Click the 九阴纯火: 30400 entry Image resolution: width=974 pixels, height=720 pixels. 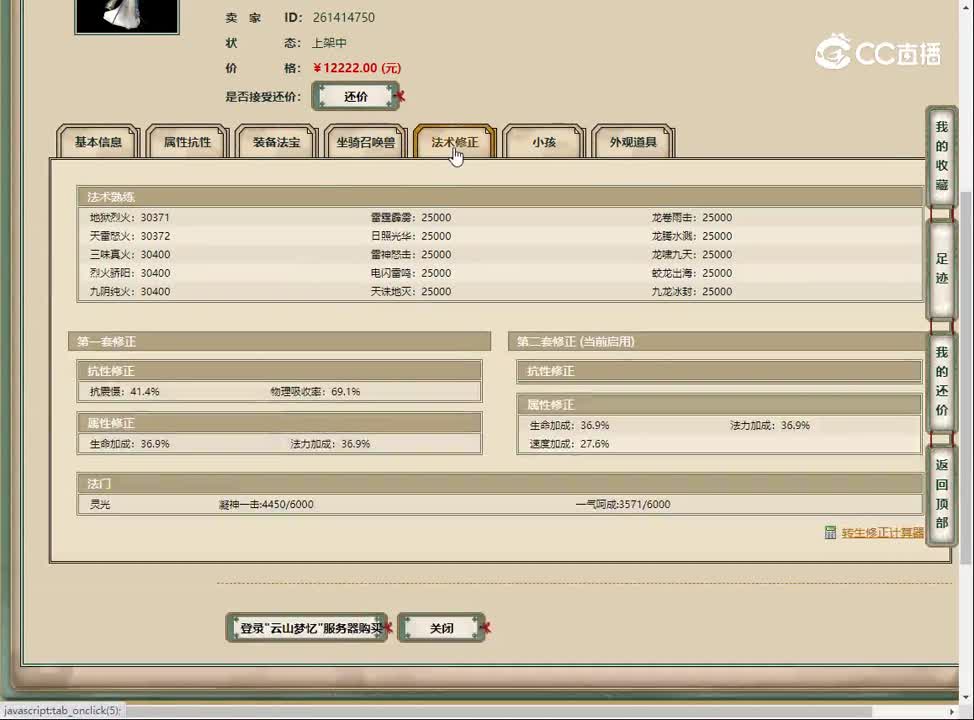tap(130, 291)
